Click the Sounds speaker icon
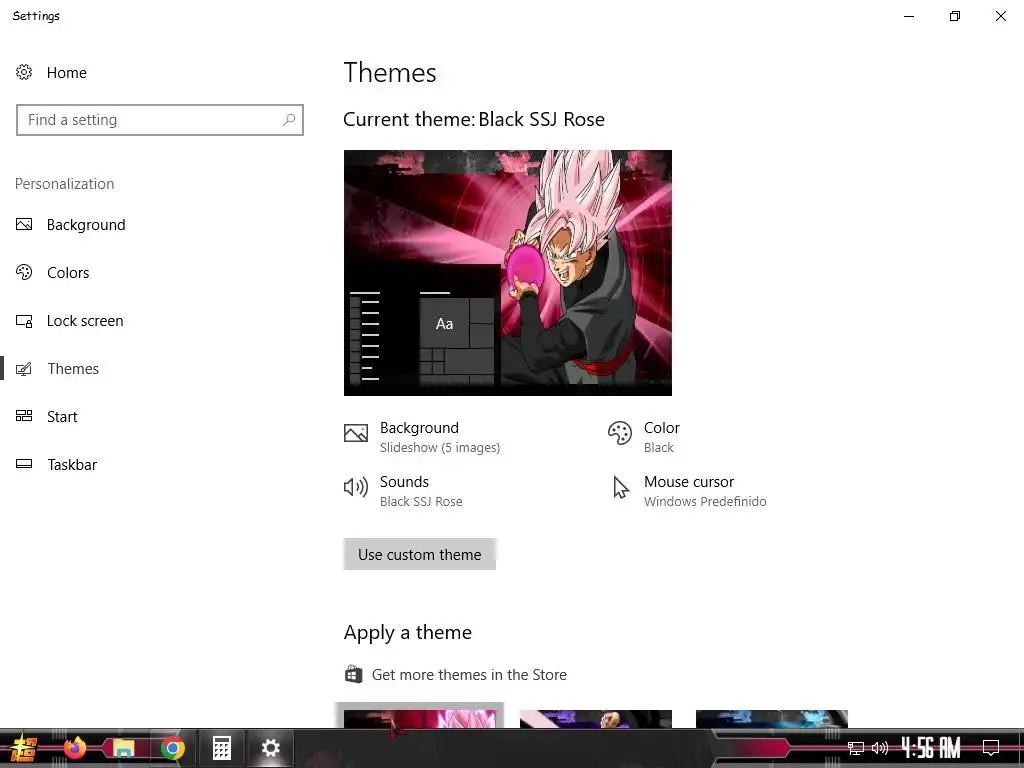 point(356,487)
